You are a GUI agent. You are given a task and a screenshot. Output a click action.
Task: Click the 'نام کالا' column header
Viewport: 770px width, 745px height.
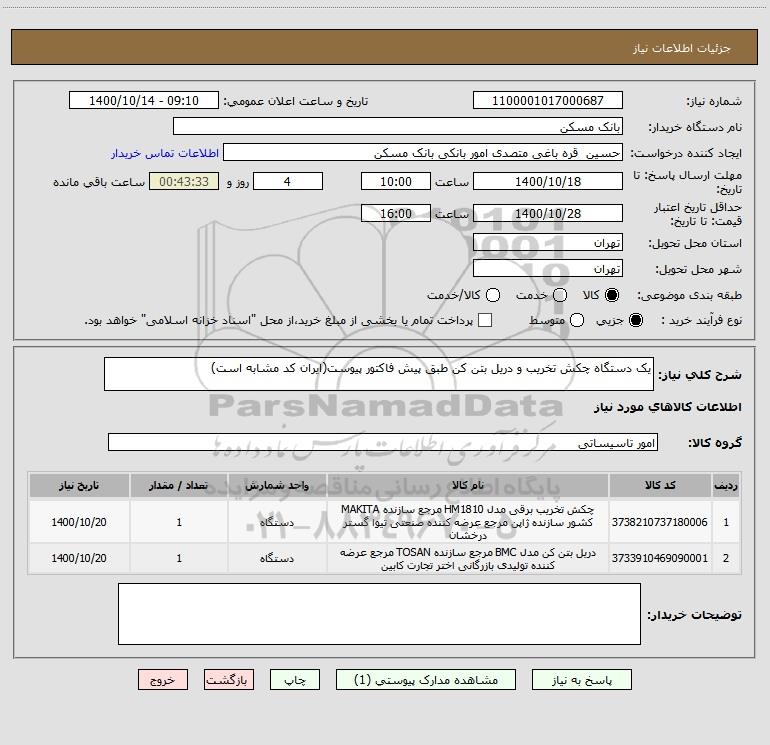pos(468,485)
